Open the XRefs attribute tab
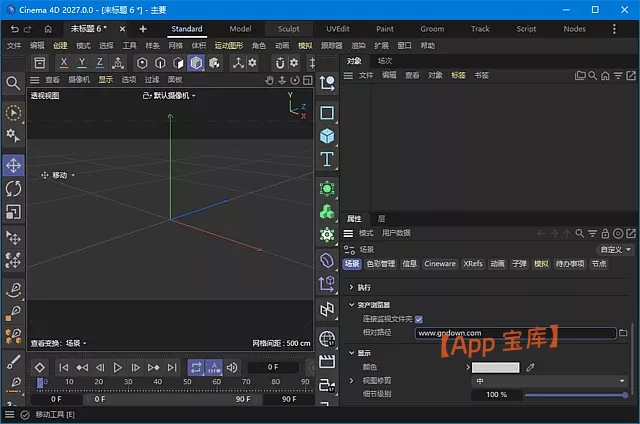Viewport: 640px width, 424px height. 473,264
